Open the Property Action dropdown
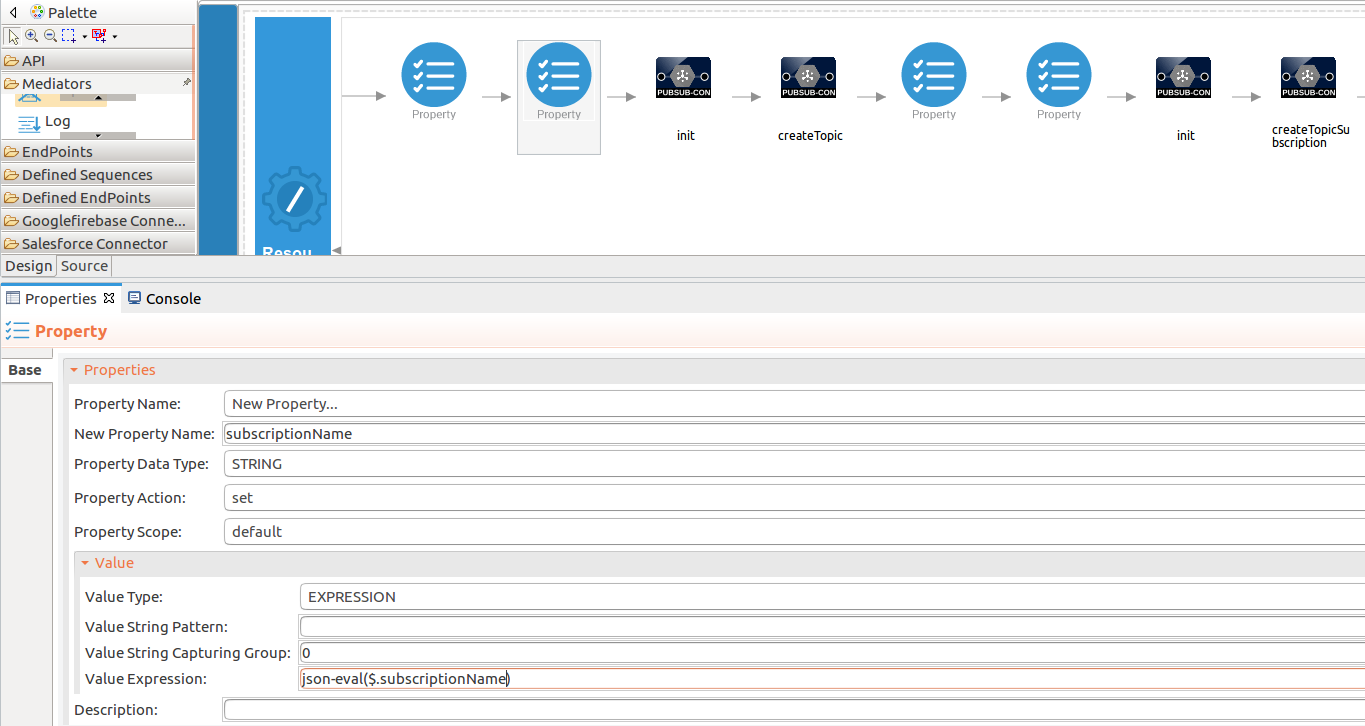 (x=794, y=498)
